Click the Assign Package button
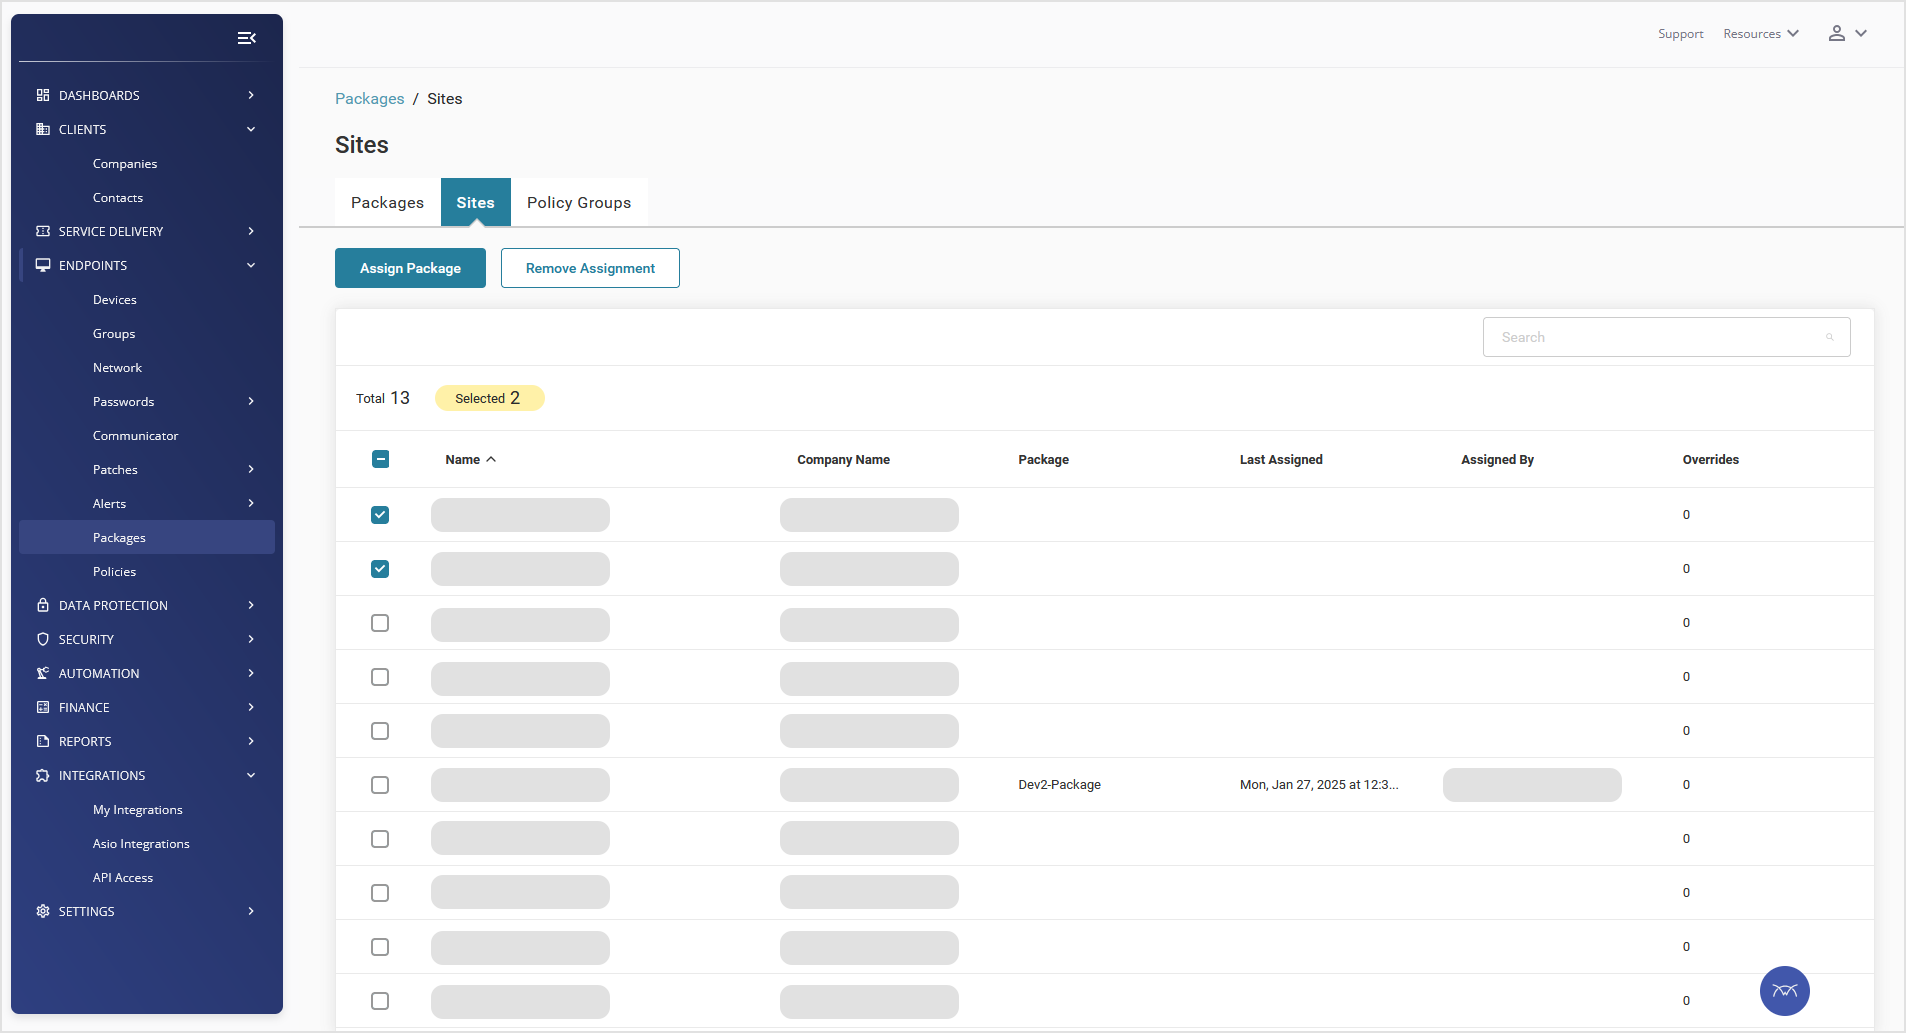This screenshot has width=1906, height=1033. (410, 268)
